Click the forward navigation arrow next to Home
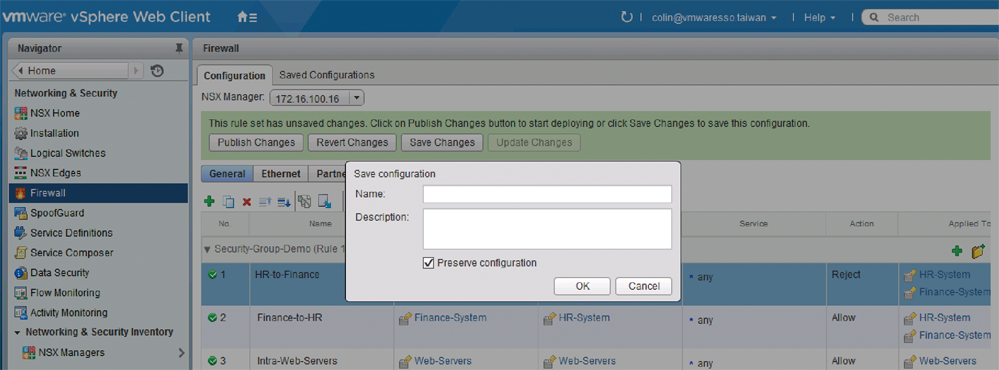The image size is (999, 370). coord(137,71)
